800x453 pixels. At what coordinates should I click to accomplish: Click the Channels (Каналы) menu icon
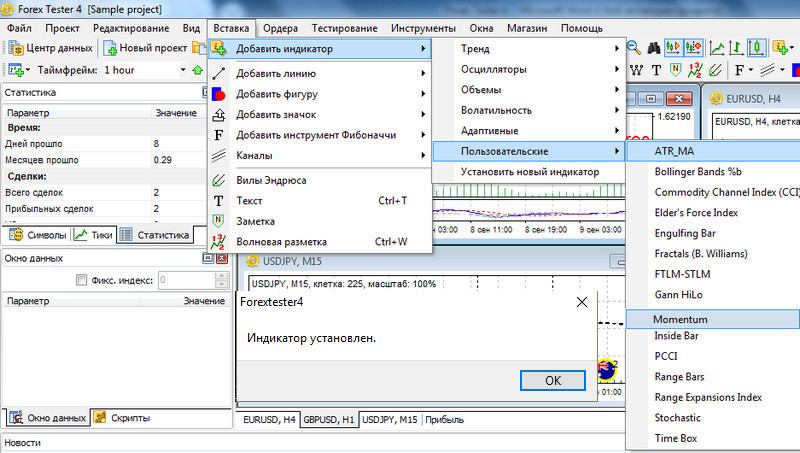point(218,156)
